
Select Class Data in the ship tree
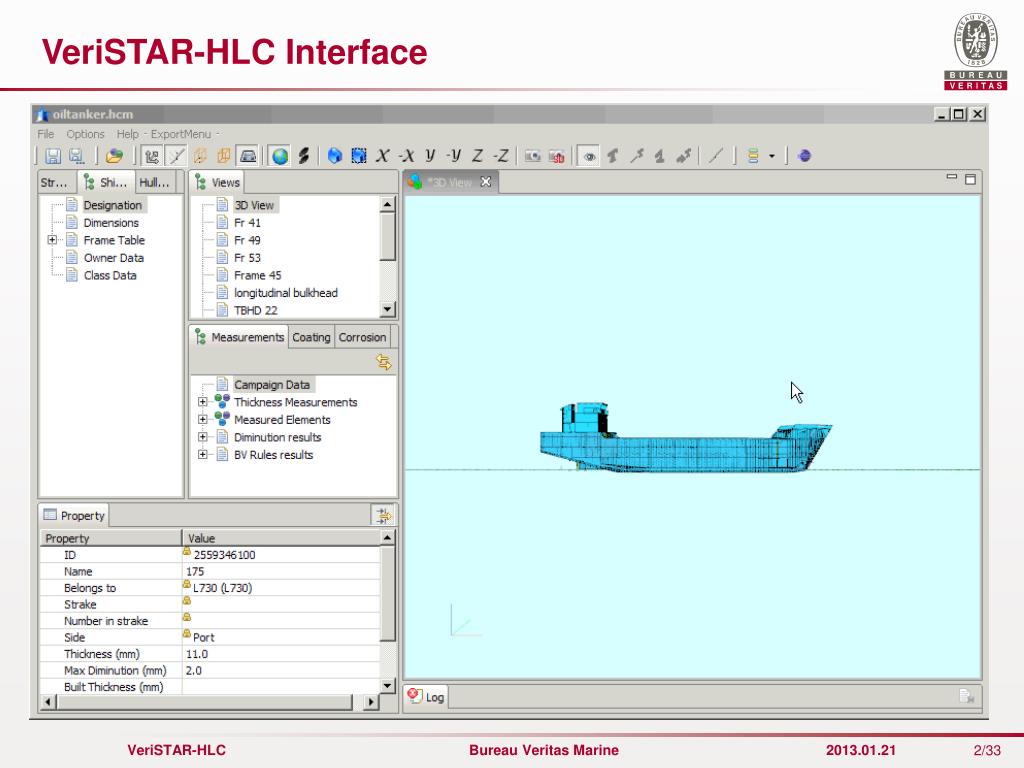[x=110, y=276]
